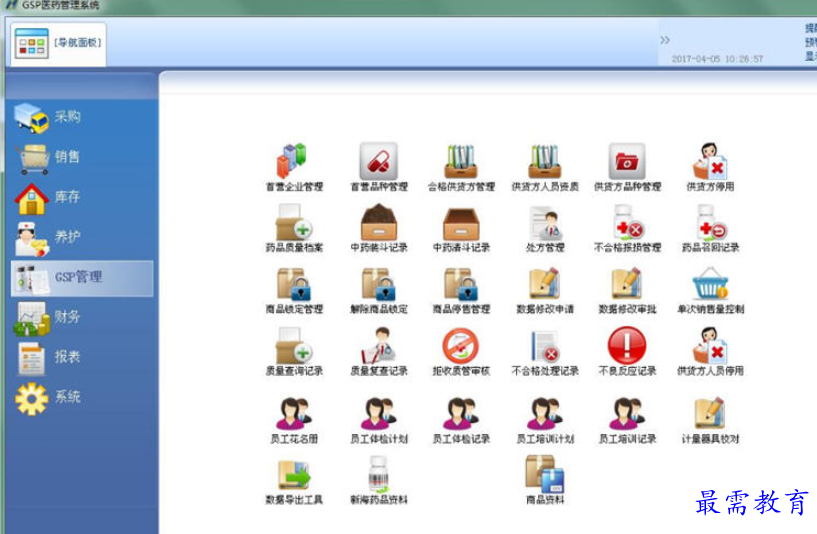Screen dimensions: 817x534
Task: Open 药品召回记录 icon
Action: (710, 222)
